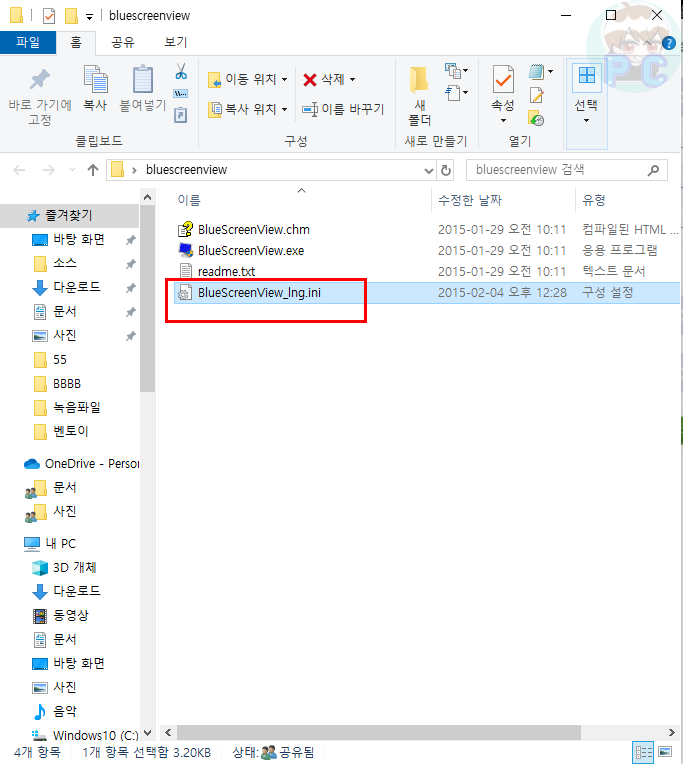The height and width of the screenshot is (764, 683).
Task: Create a New folder (새 폴더)
Action: (x=419, y=96)
